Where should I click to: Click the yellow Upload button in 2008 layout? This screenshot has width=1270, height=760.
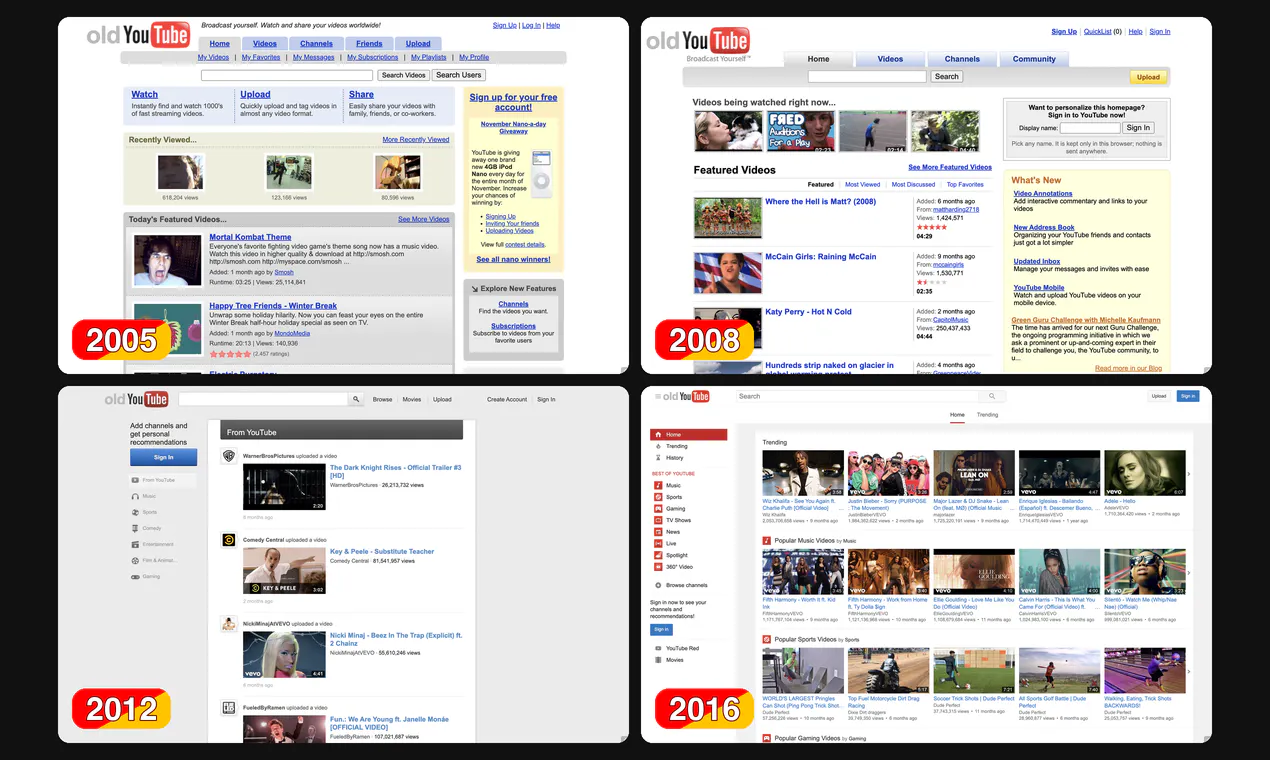[x=1148, y=77]
